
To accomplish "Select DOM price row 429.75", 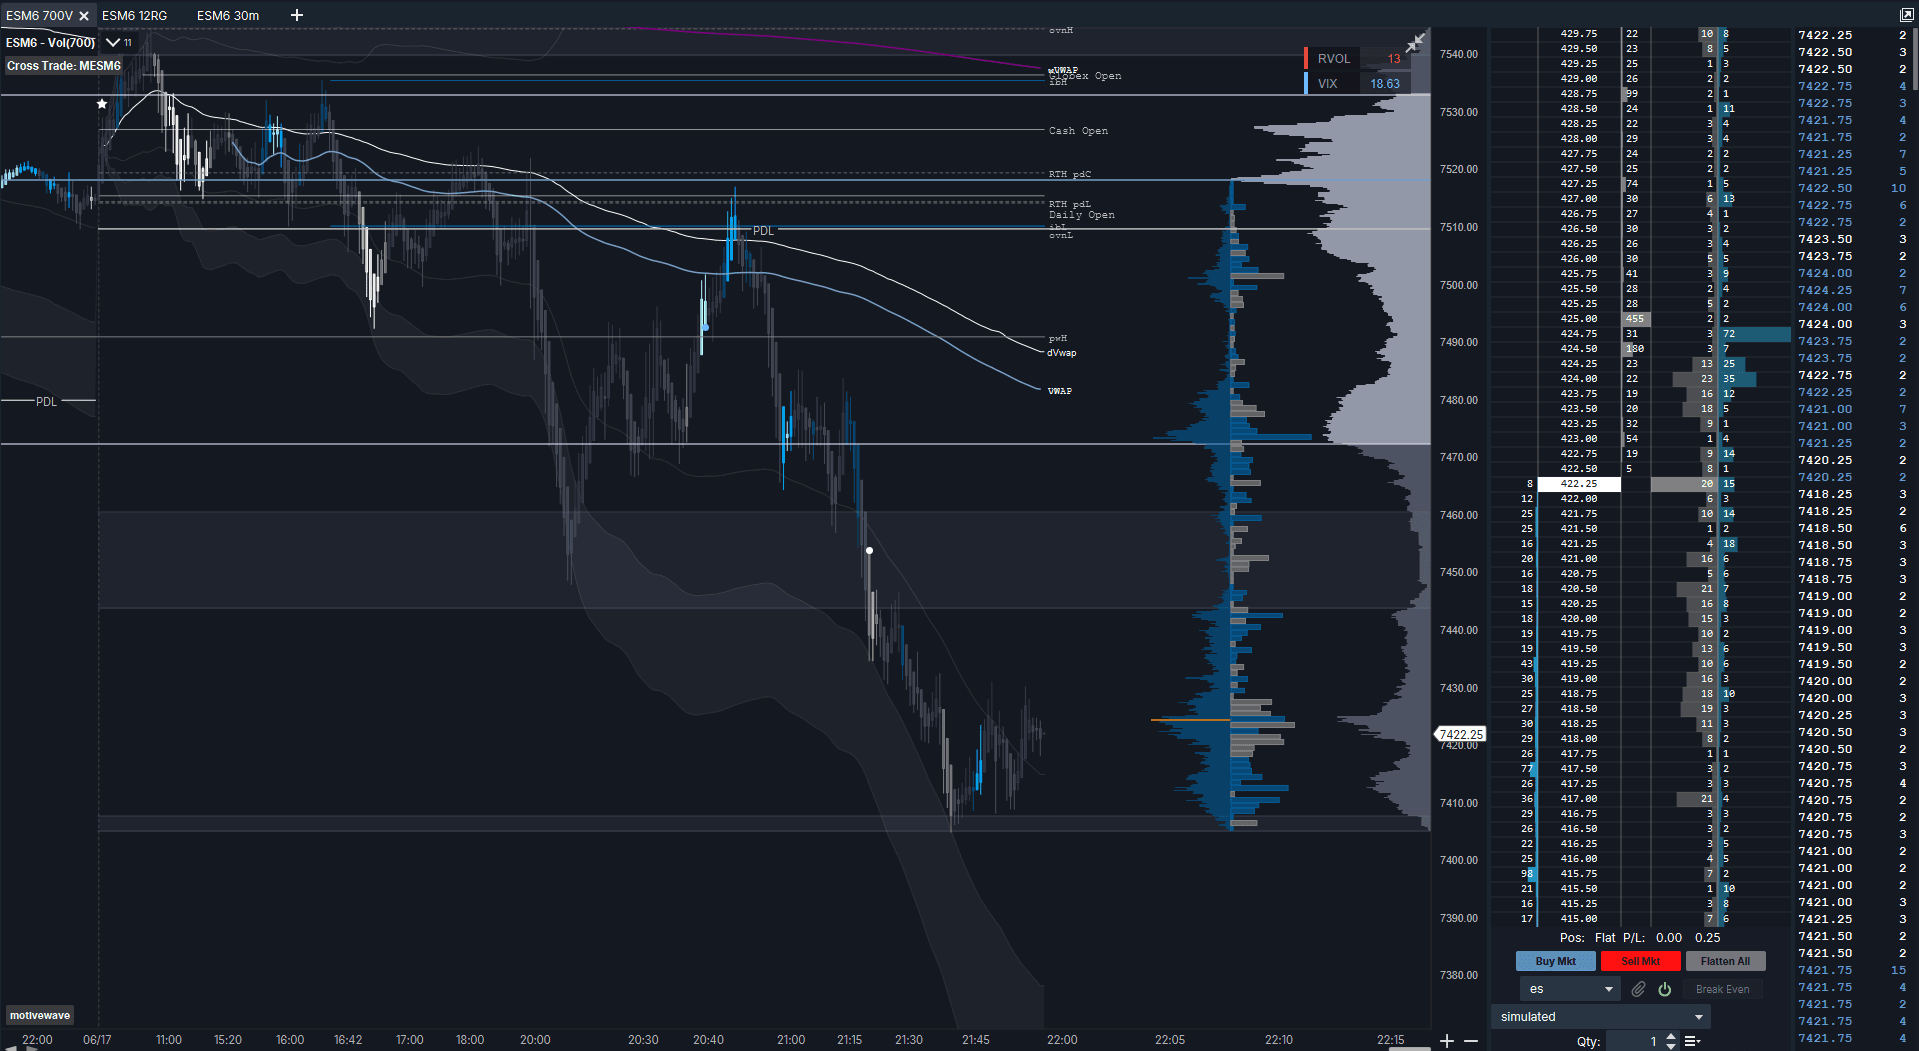I will coord(1578,34).
